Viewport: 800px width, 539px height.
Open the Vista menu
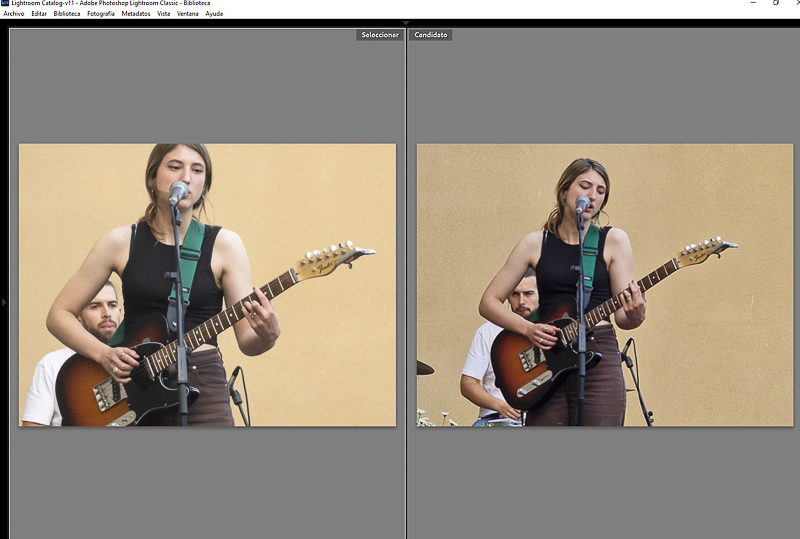pyautogui.click(x=164, y=14)
